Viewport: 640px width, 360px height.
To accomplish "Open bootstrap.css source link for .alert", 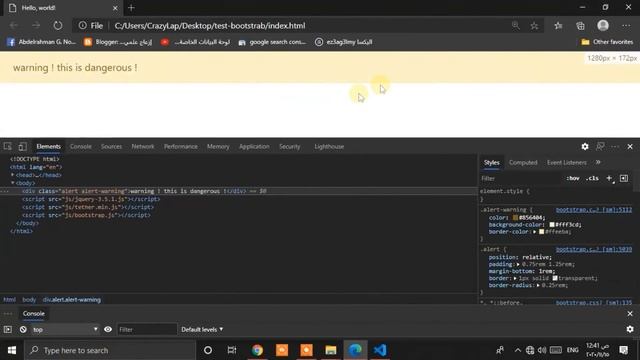I will coord(593,249).
